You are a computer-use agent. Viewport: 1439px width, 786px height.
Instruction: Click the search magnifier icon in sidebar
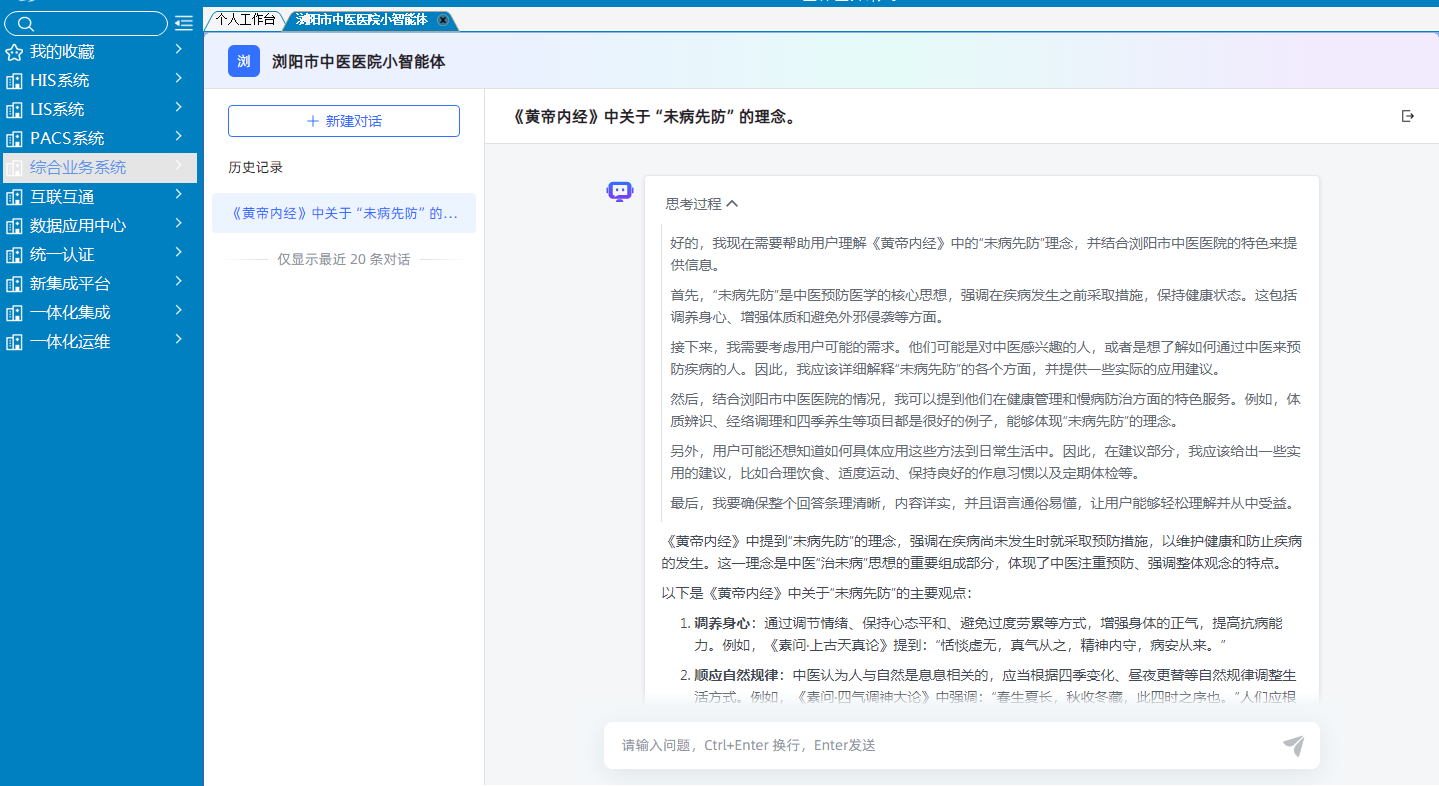27,23
